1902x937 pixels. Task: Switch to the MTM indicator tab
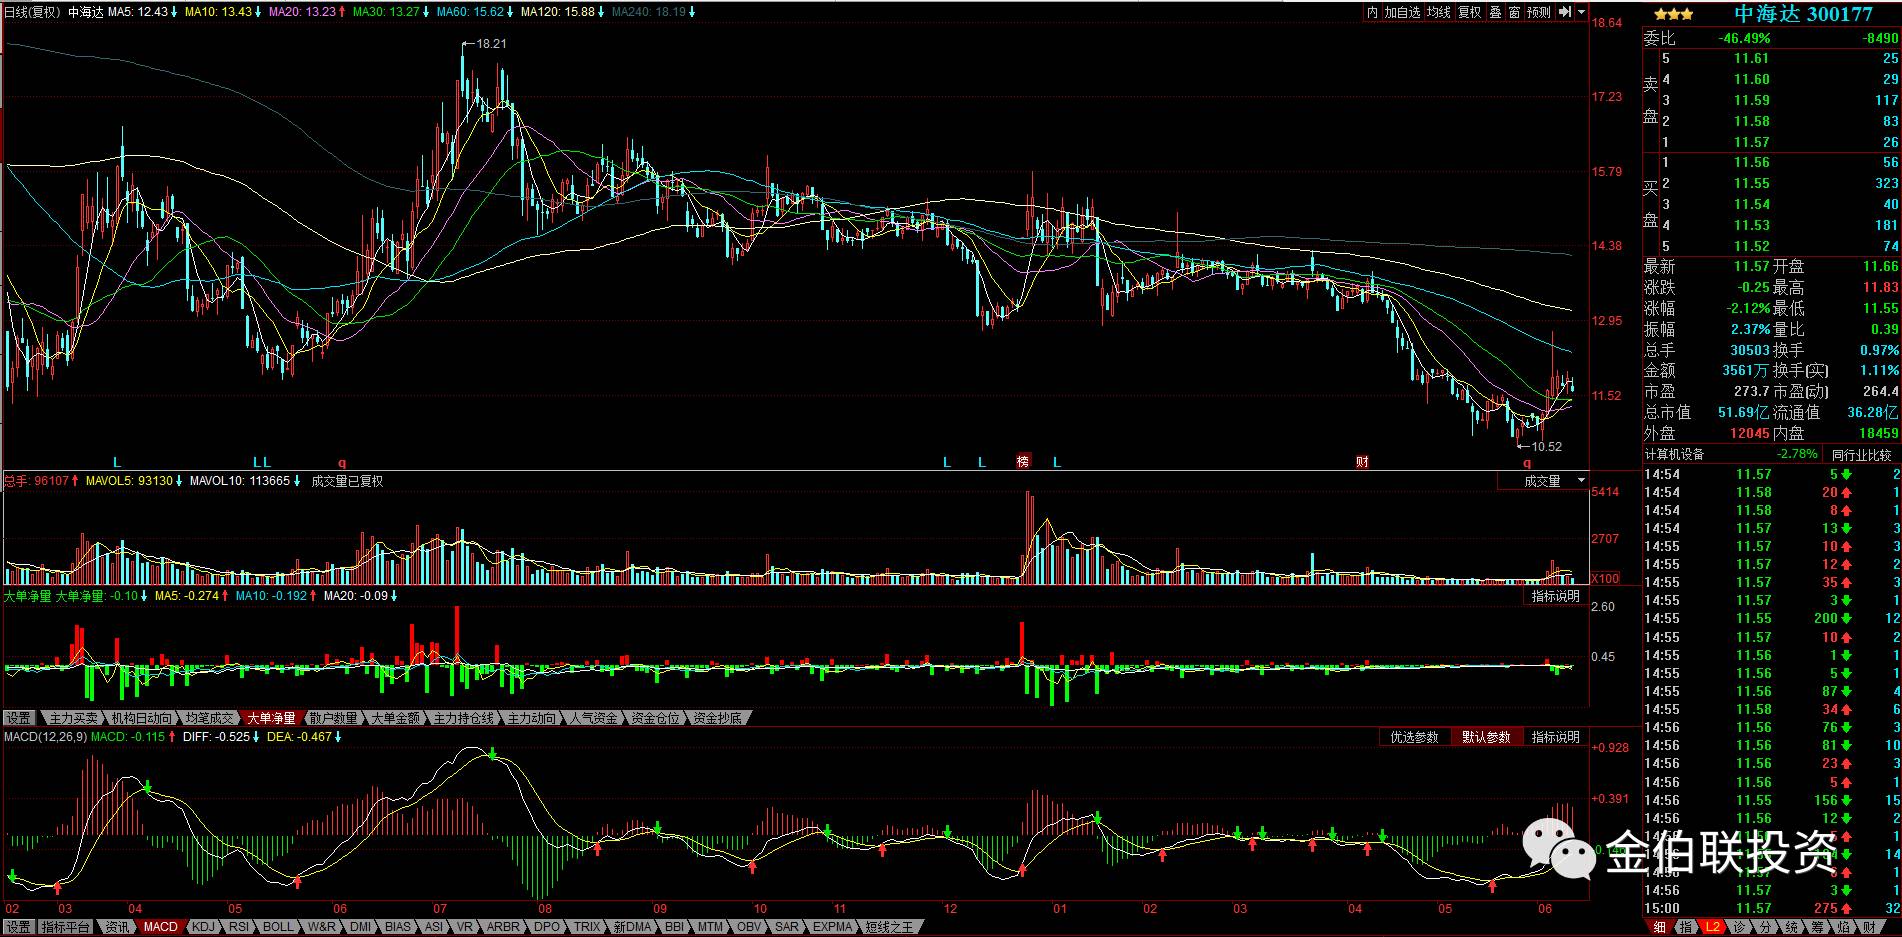click(x=710, y=927)
